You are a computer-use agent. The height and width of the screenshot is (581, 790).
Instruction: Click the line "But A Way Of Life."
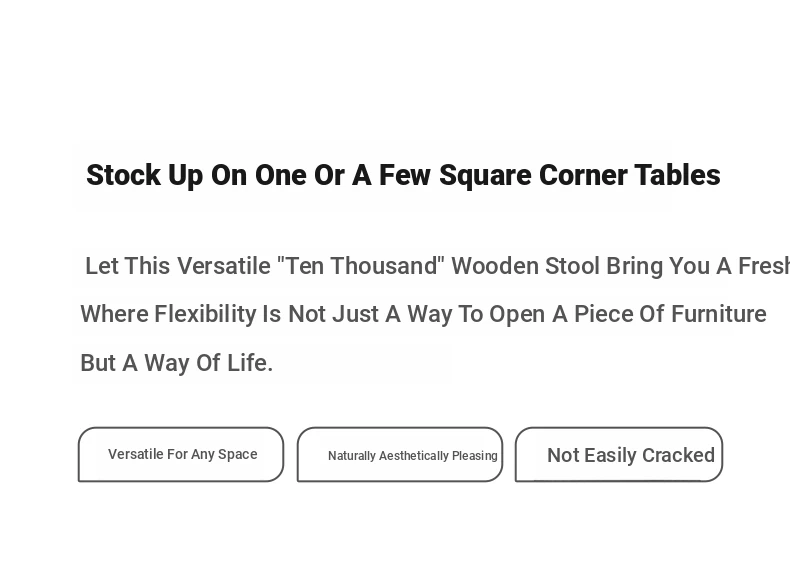click(x=176, y=363)
